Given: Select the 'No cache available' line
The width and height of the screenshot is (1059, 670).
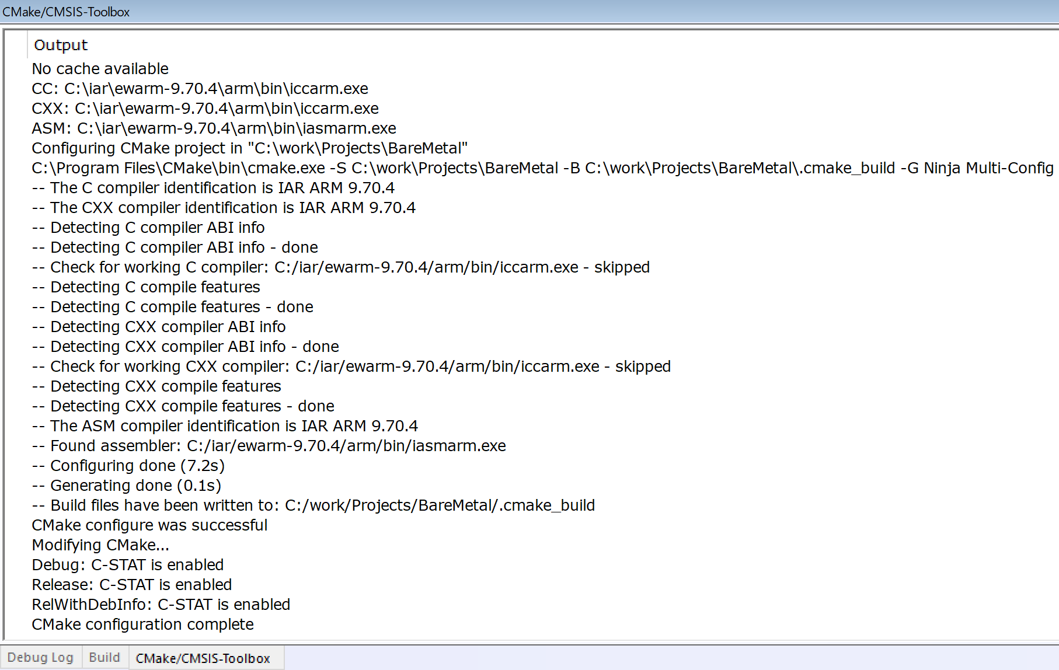Looking at the screenshot, I should click(100, 69).
